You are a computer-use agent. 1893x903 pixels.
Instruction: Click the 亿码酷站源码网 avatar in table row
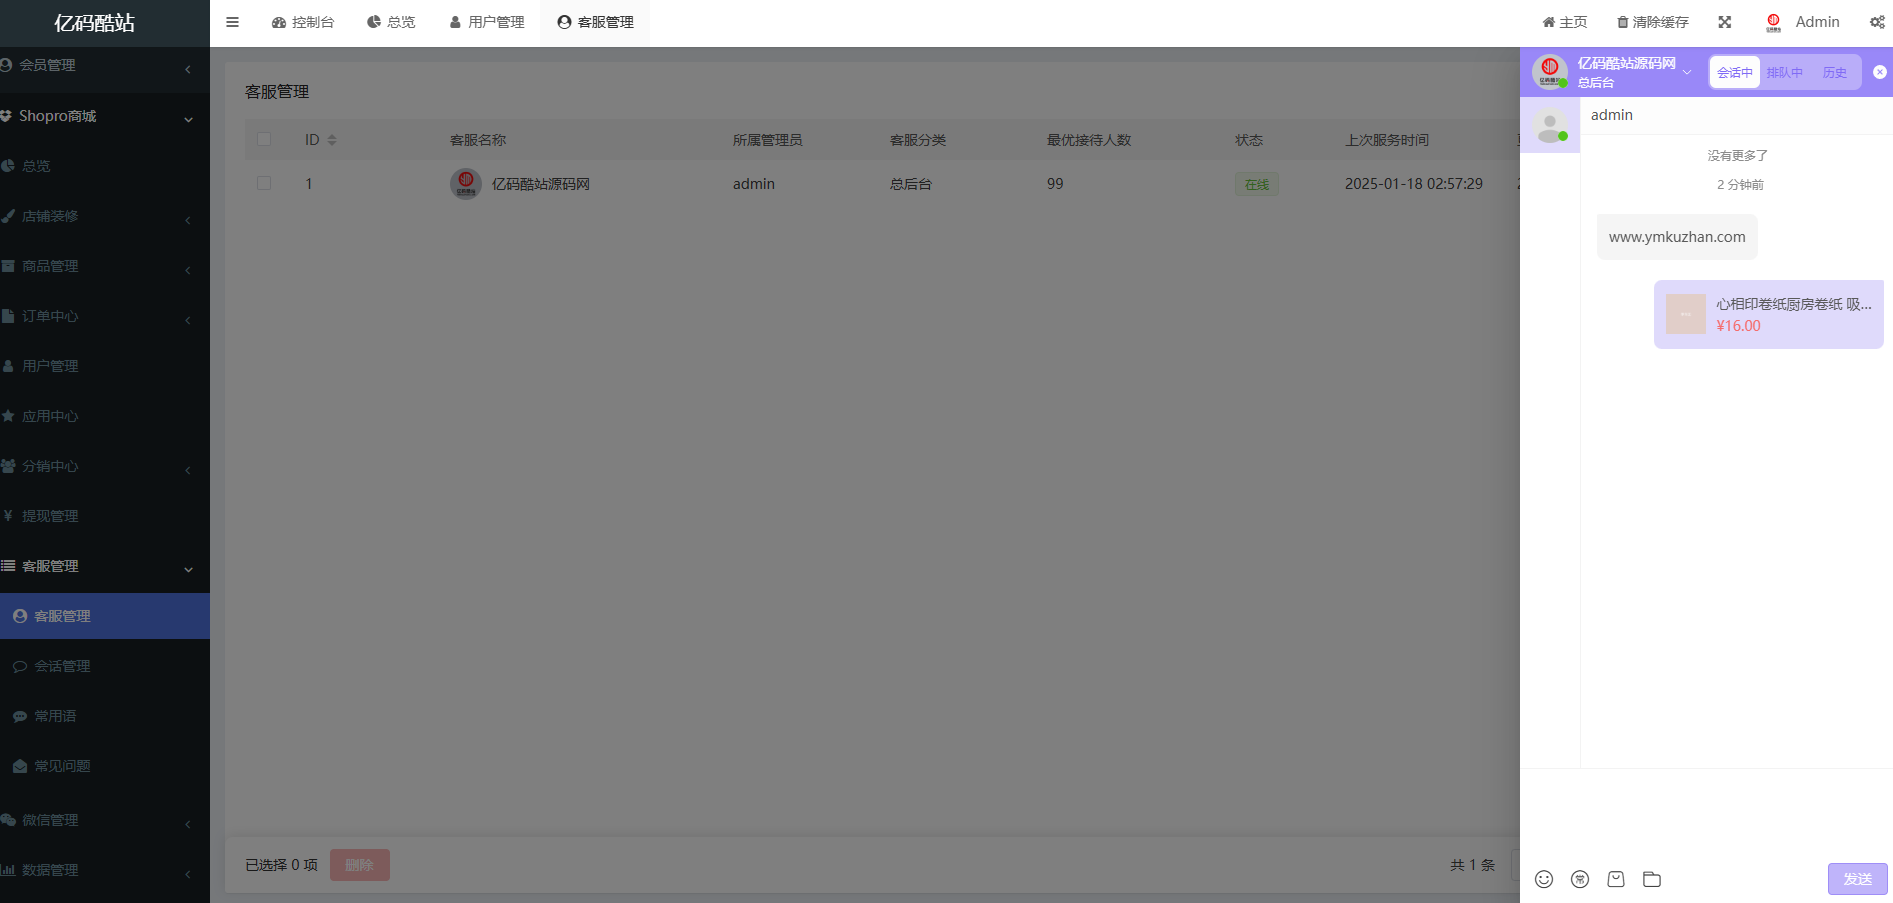pos(466,183)
